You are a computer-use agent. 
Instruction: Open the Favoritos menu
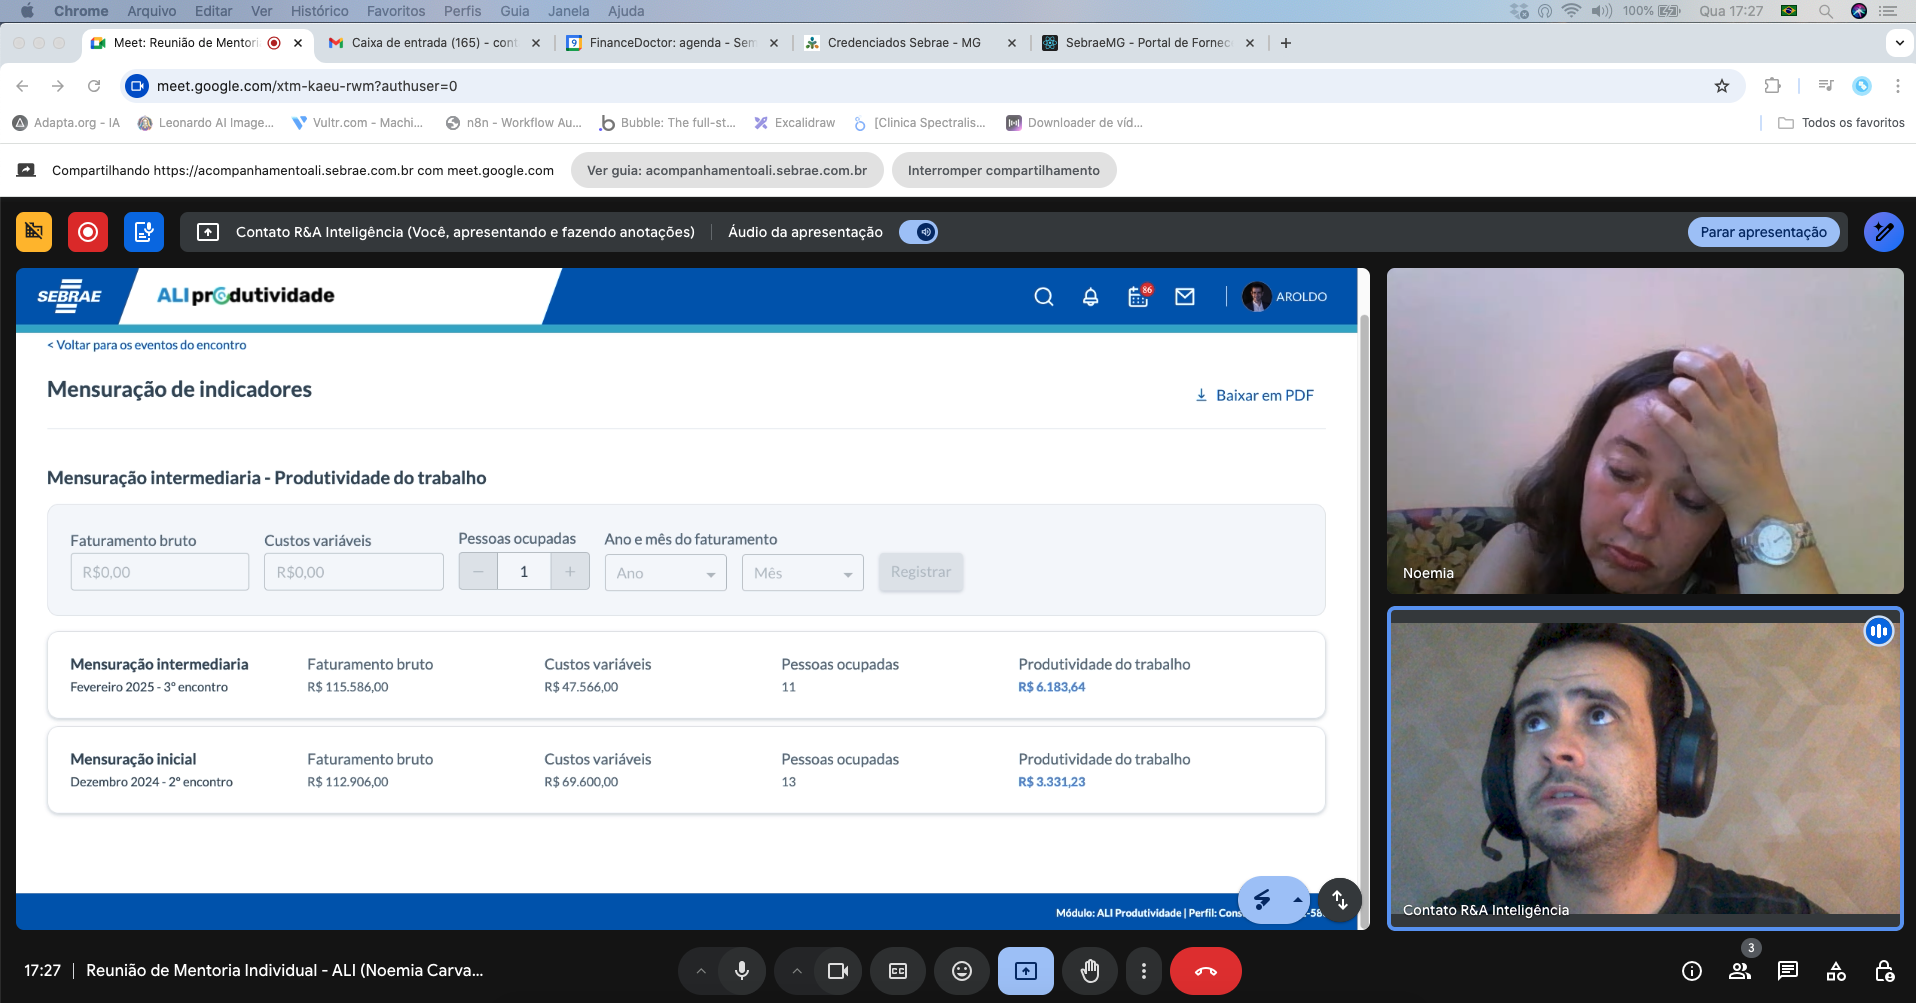pyautogui.click(x=396, y=11)
